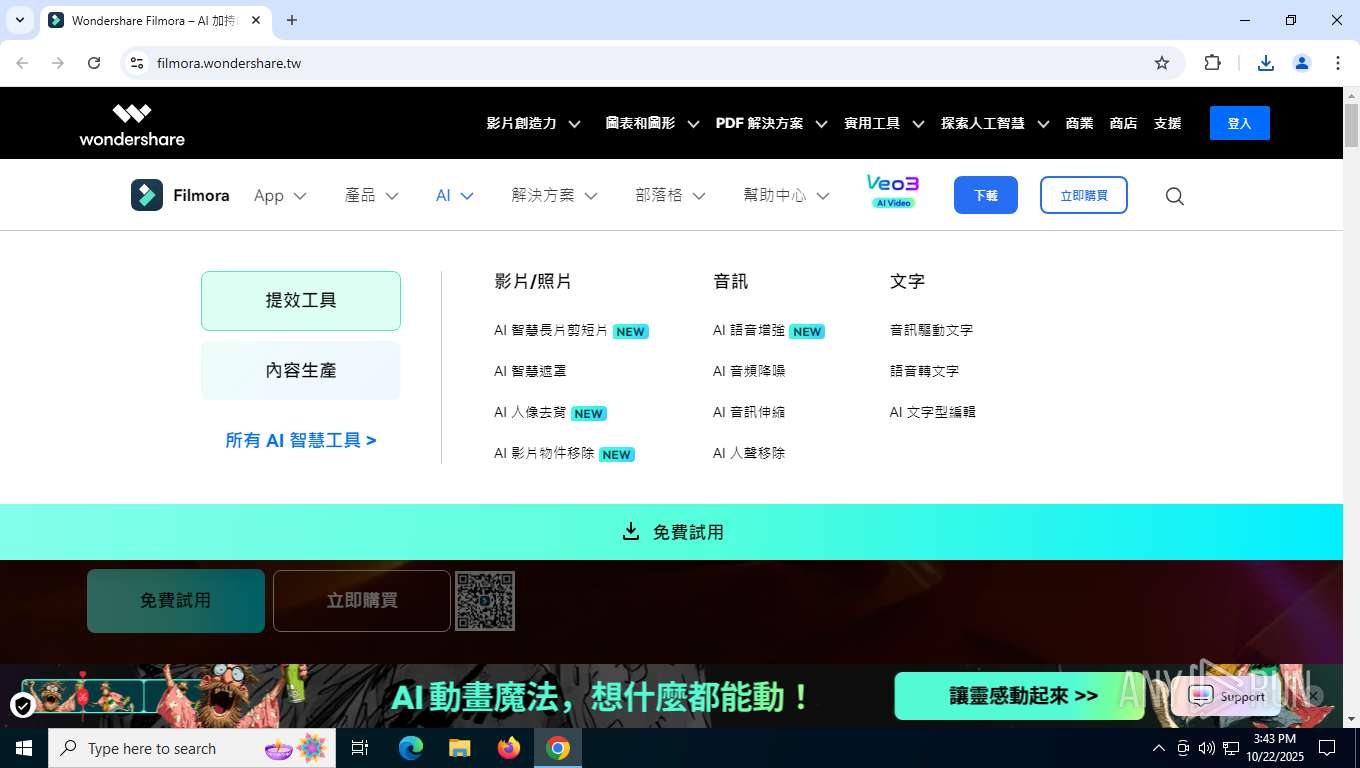
Task: Expand 圖表和圖形 dropdown
Action: click(651, 123)
